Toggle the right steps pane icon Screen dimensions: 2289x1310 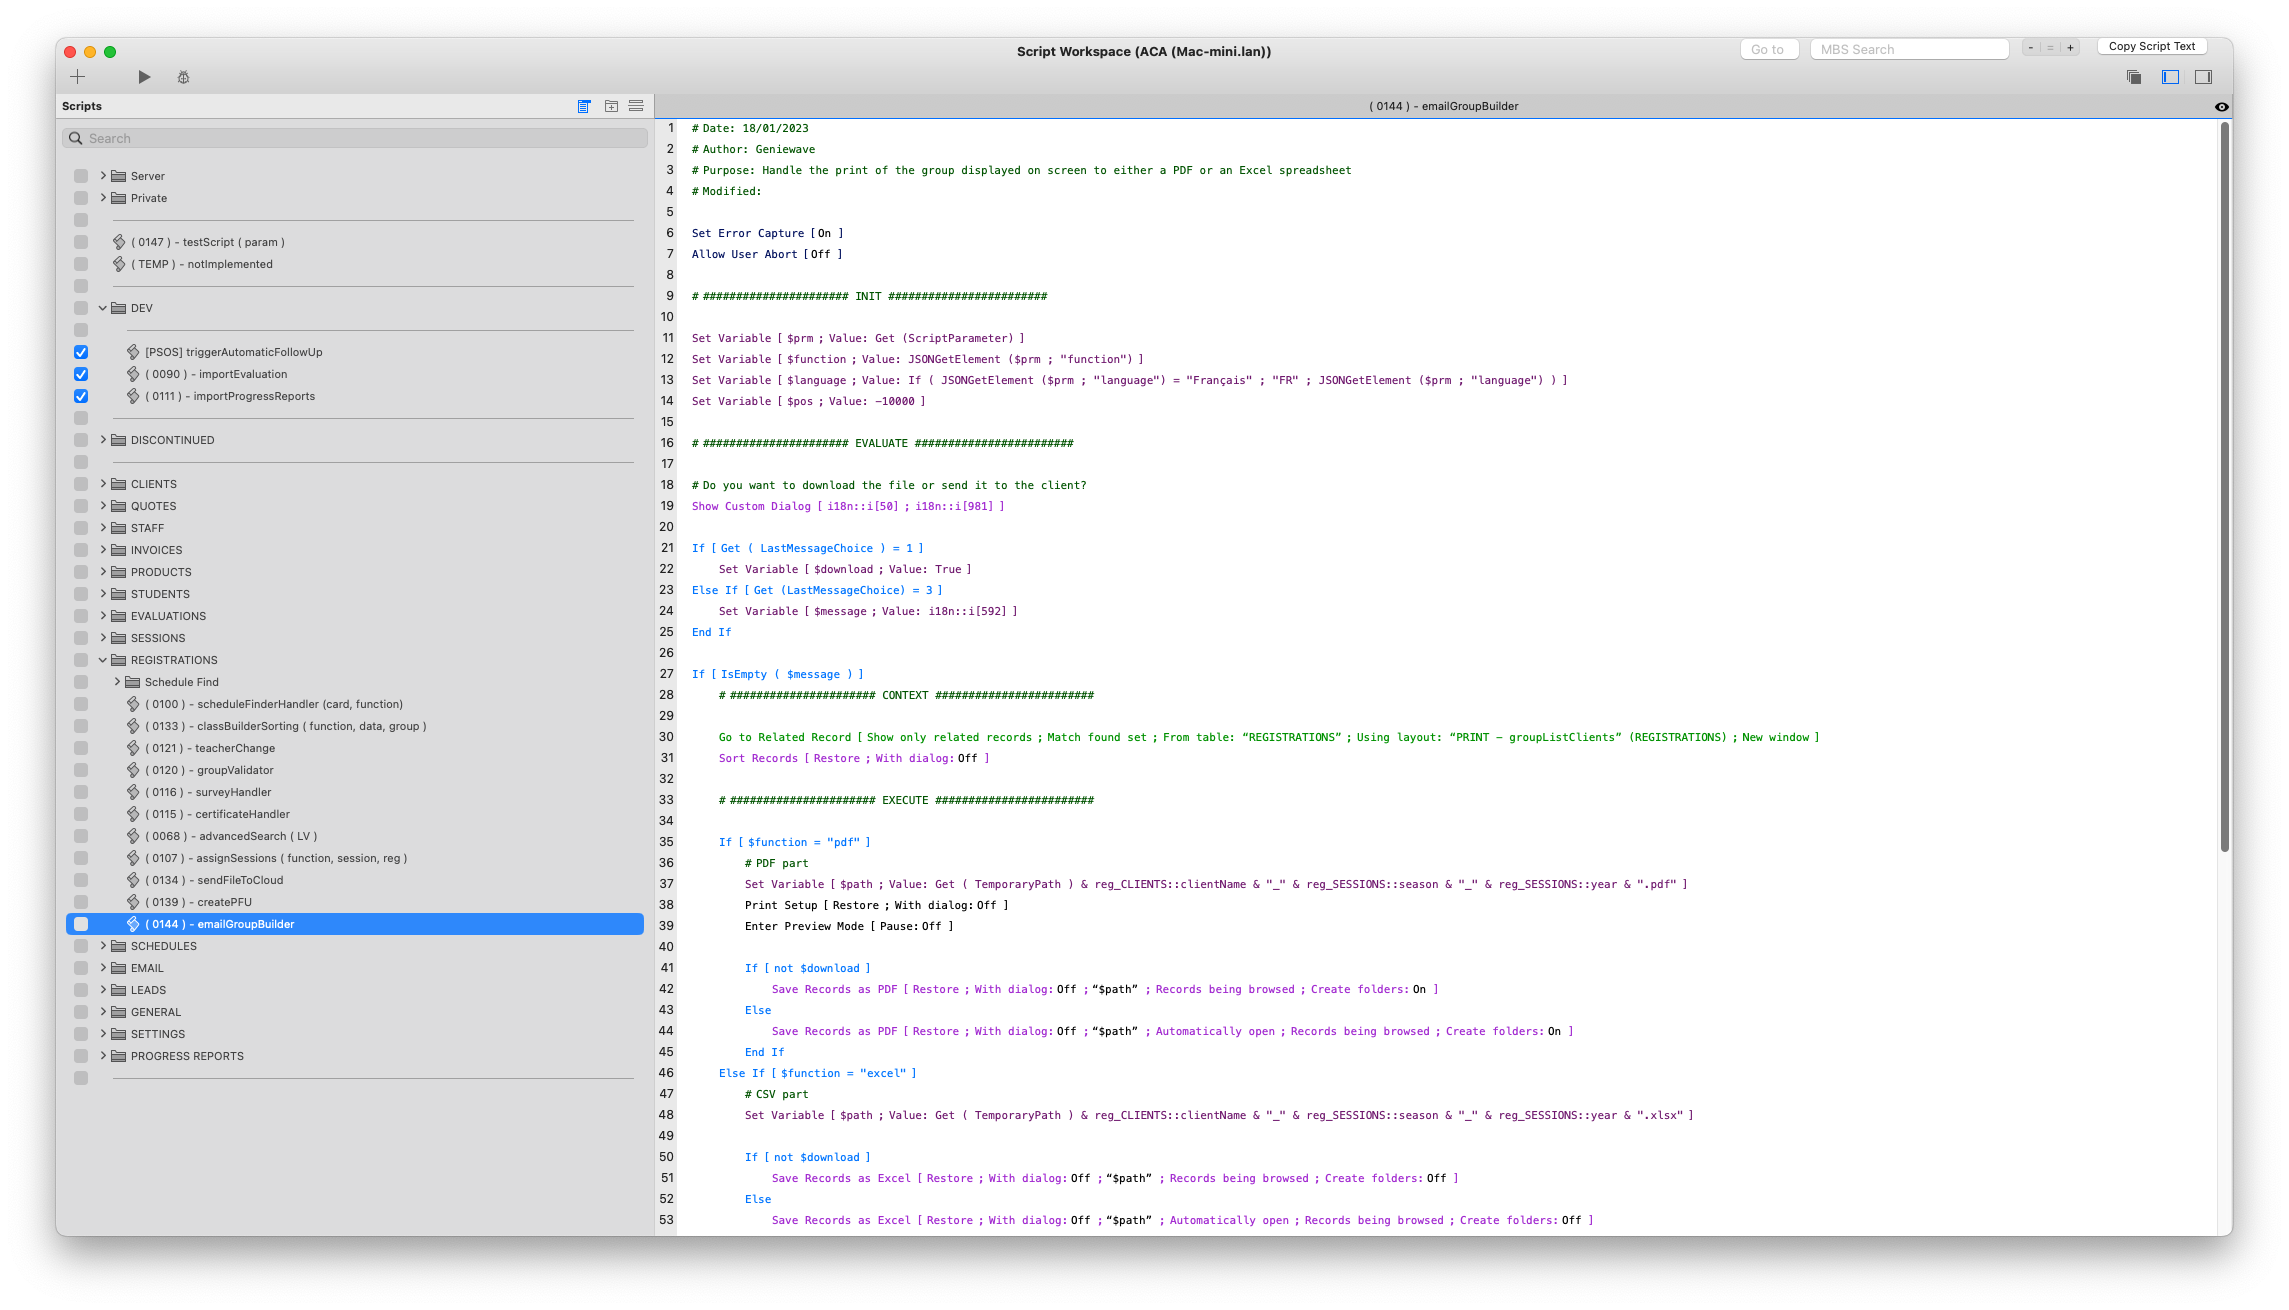2203,77
